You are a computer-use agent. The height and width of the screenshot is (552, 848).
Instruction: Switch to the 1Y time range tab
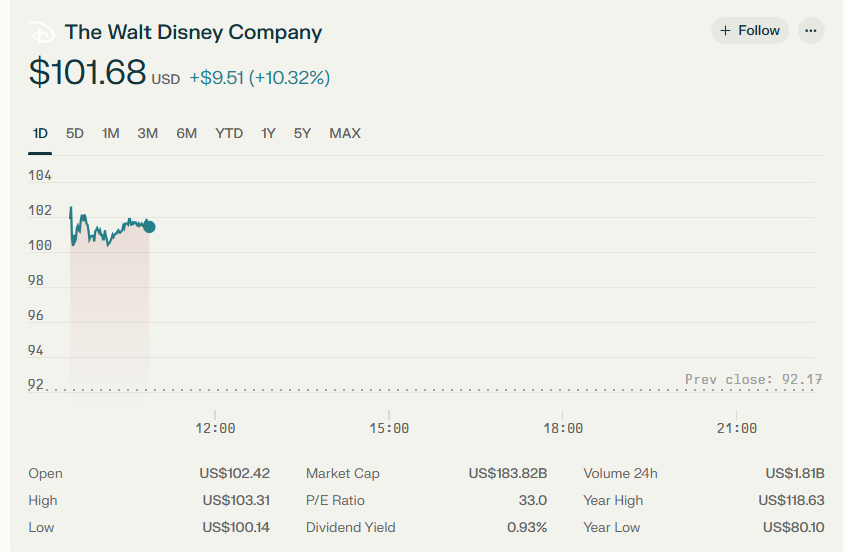(x=268, y=133)
